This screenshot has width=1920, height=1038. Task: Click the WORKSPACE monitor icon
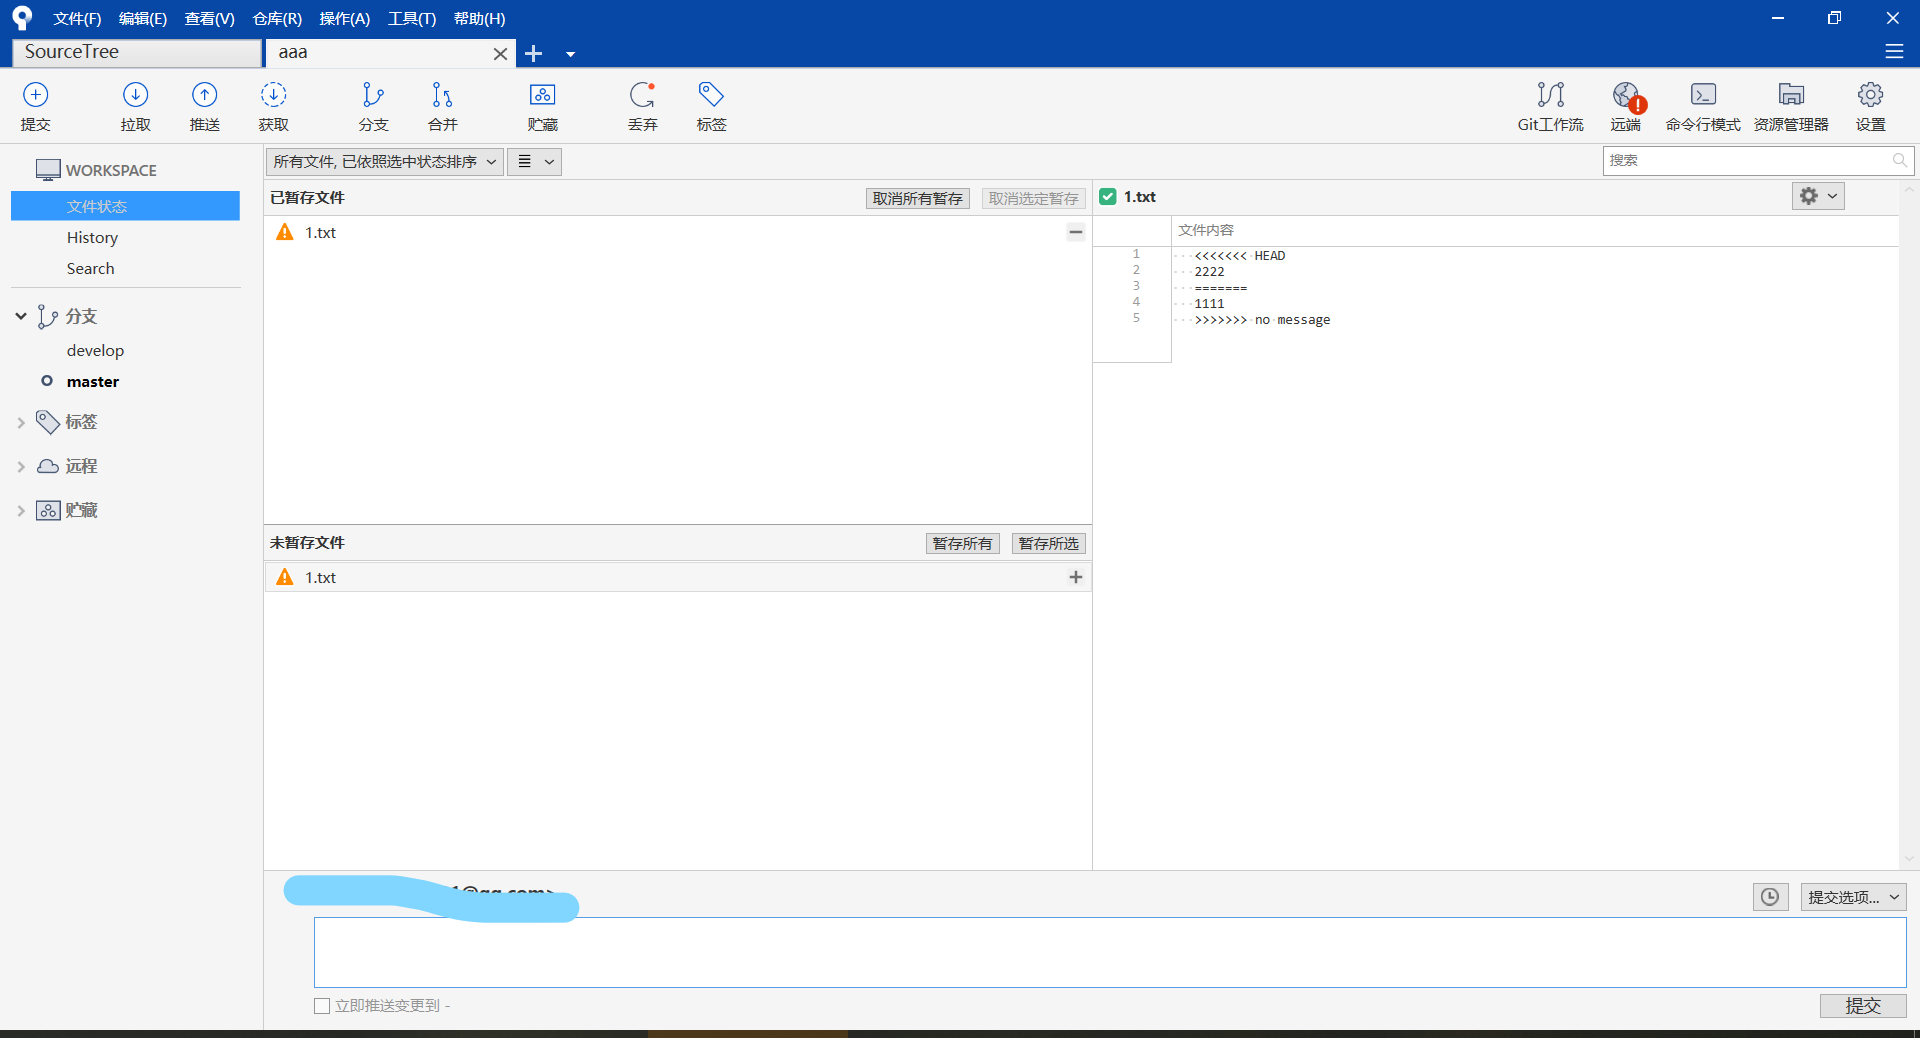(x=48, y=170)
